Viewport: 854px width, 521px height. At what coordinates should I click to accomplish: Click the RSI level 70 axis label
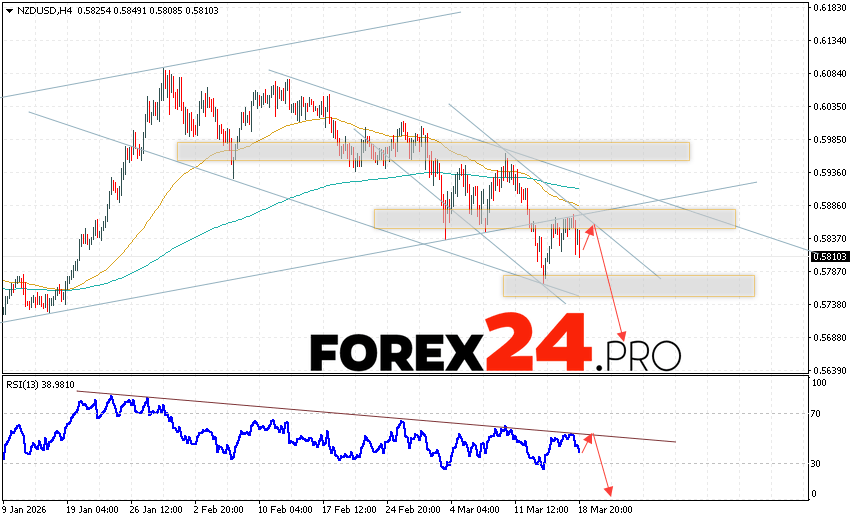tap(817, 413)
